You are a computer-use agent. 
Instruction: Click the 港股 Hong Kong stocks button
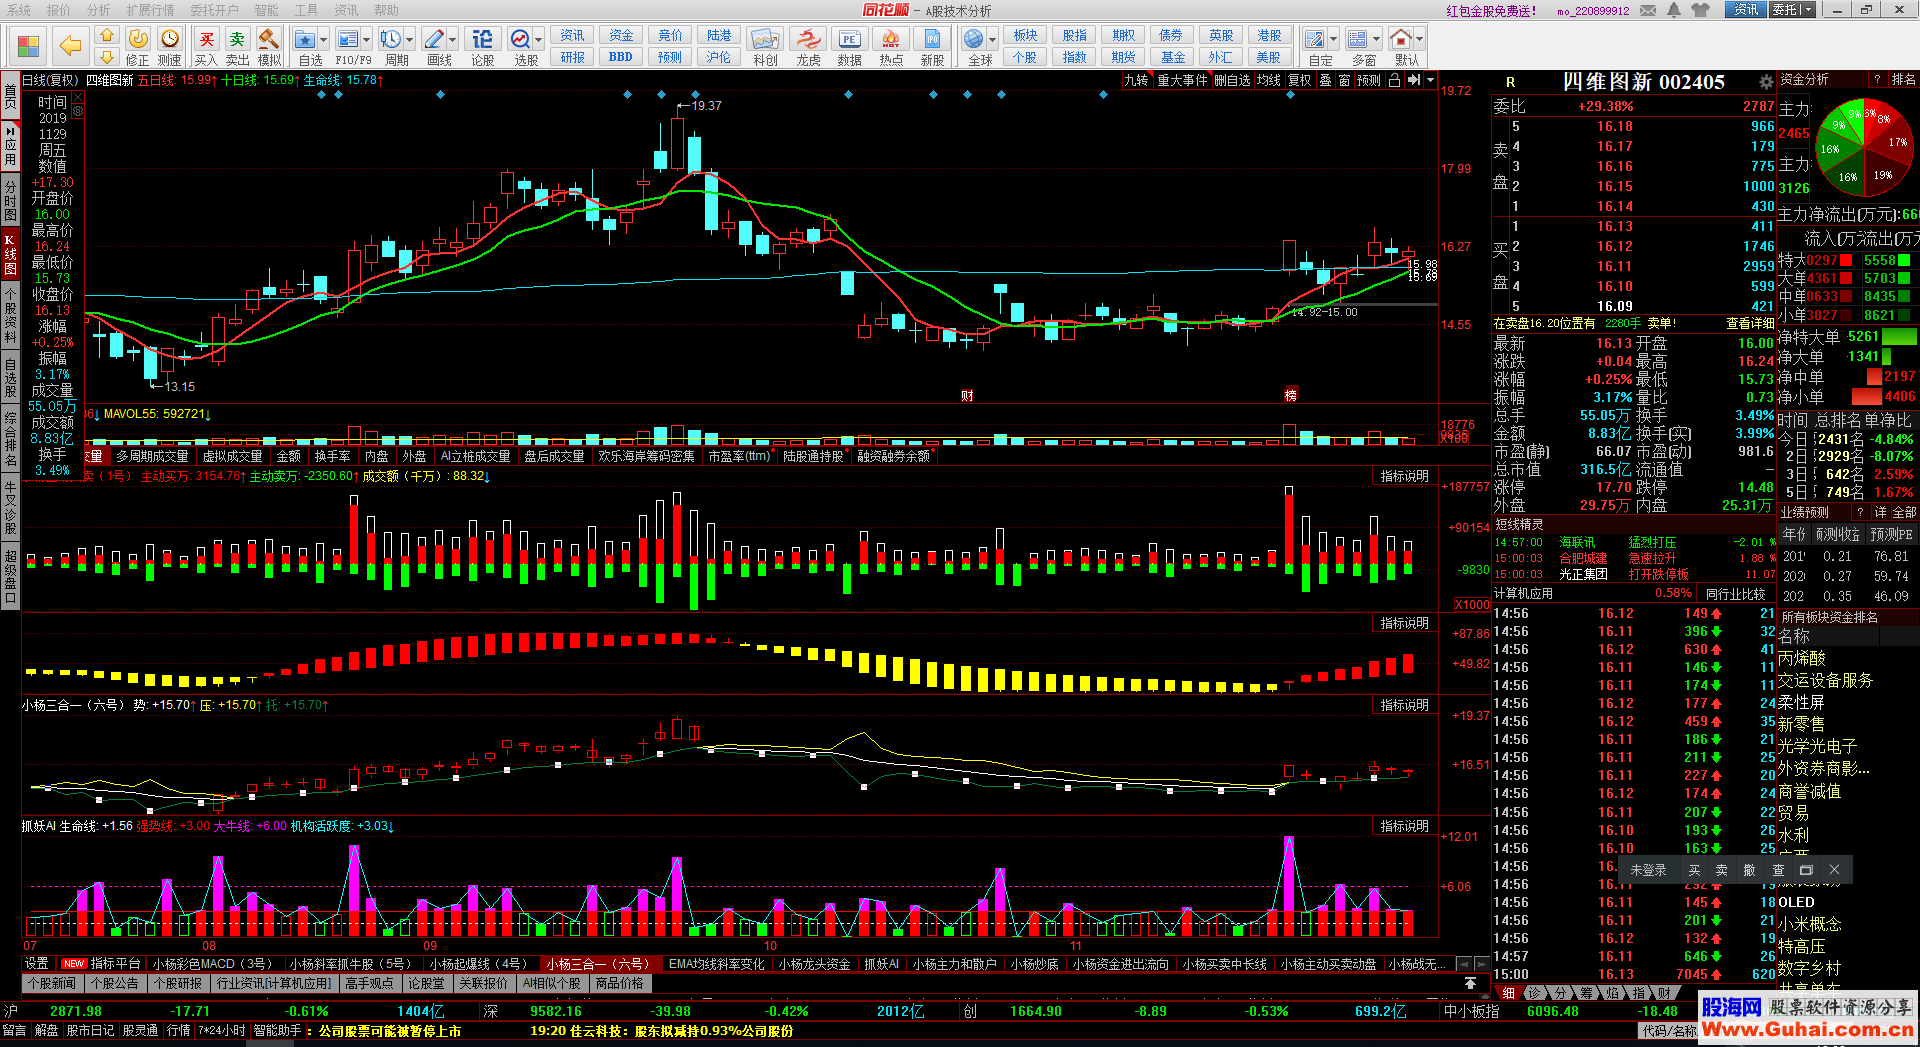pos(1269,36)
